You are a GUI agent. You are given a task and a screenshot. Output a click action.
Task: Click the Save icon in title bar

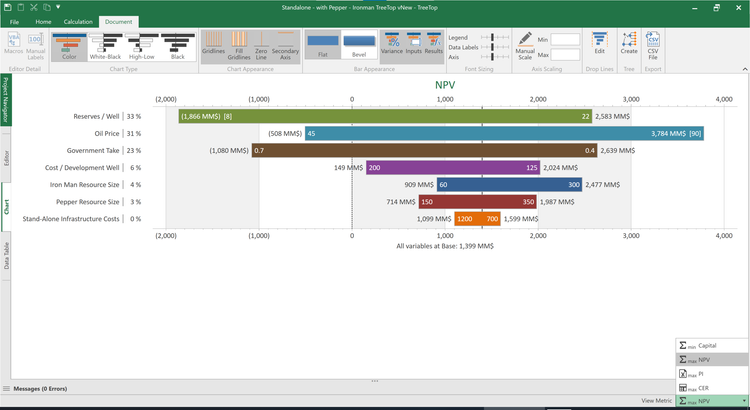(9, 7)
